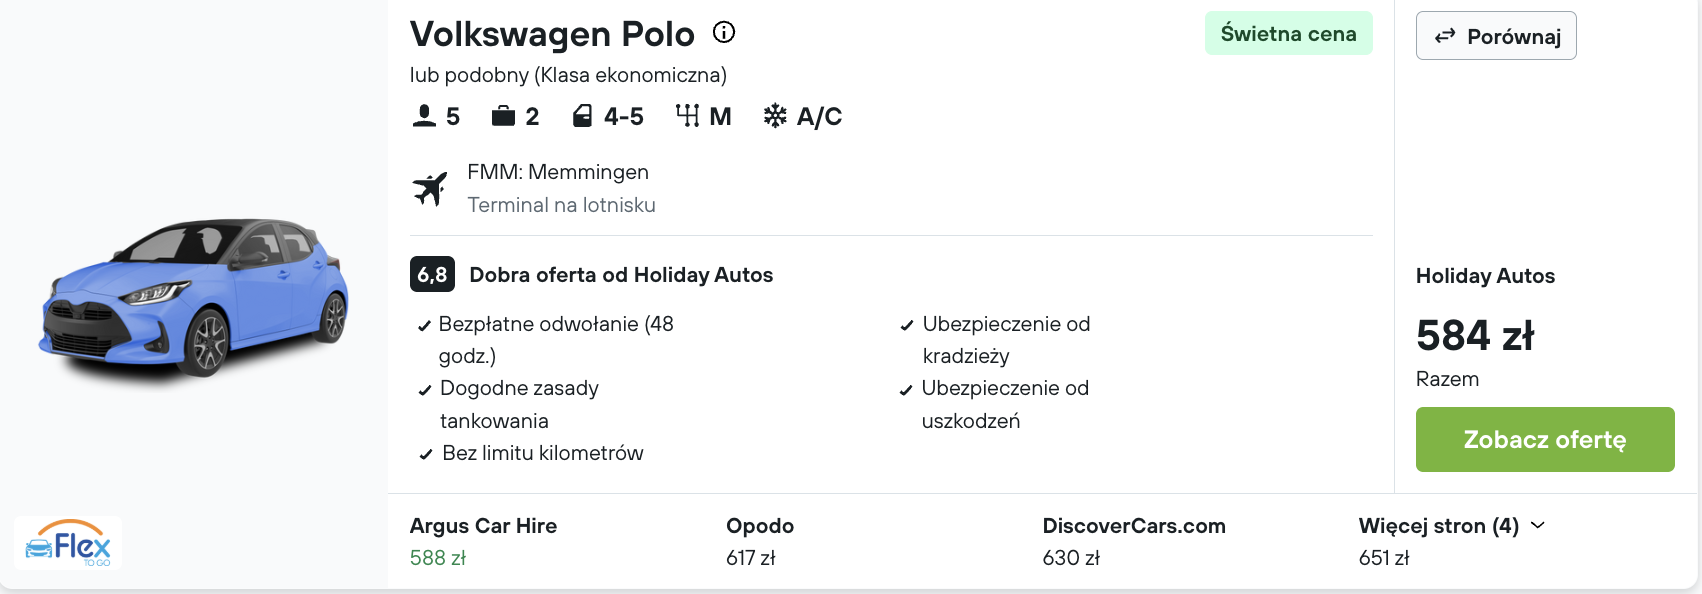The image size is (1702, 594).
Task: Select the 6,8 rating score badge
Action: pos(432,274)
